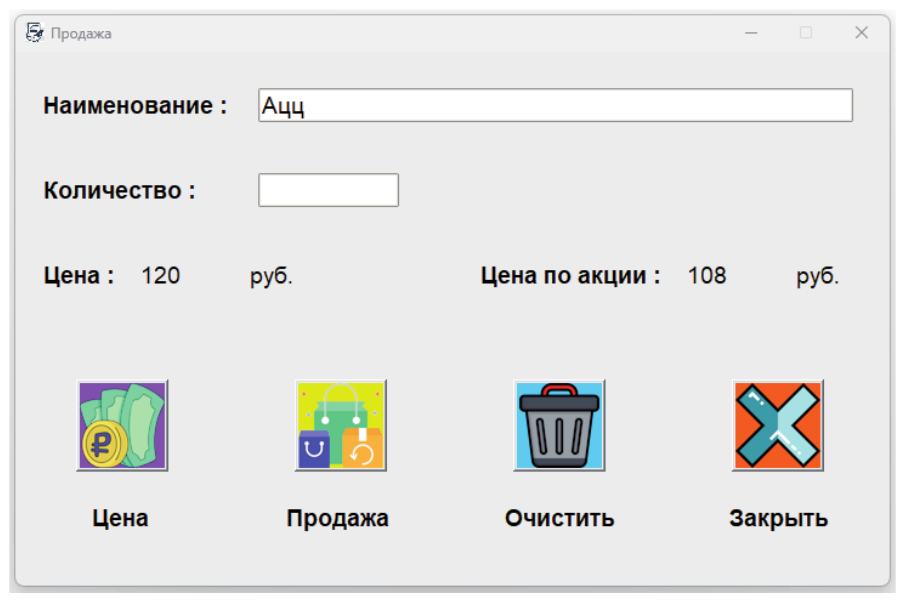Screen dimensions: 909x602
Task: Click the Очистить caption below trash can
Action: click(559, 518)
